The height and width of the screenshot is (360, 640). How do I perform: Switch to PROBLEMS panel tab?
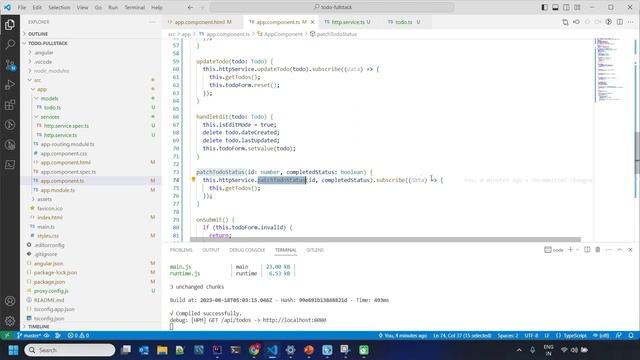pos(181,250)
